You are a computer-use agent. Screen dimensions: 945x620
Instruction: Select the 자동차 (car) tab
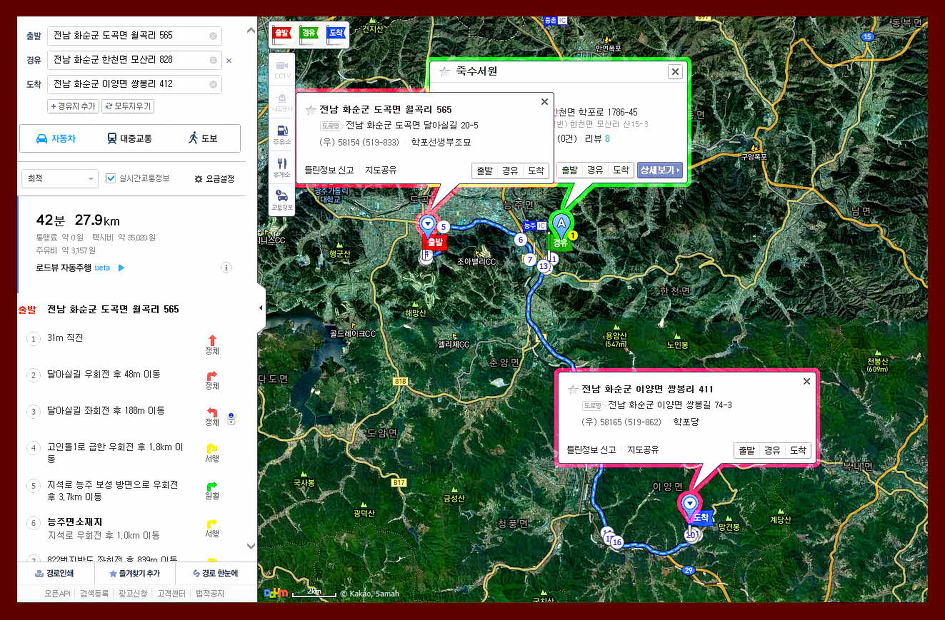(56, 139)
